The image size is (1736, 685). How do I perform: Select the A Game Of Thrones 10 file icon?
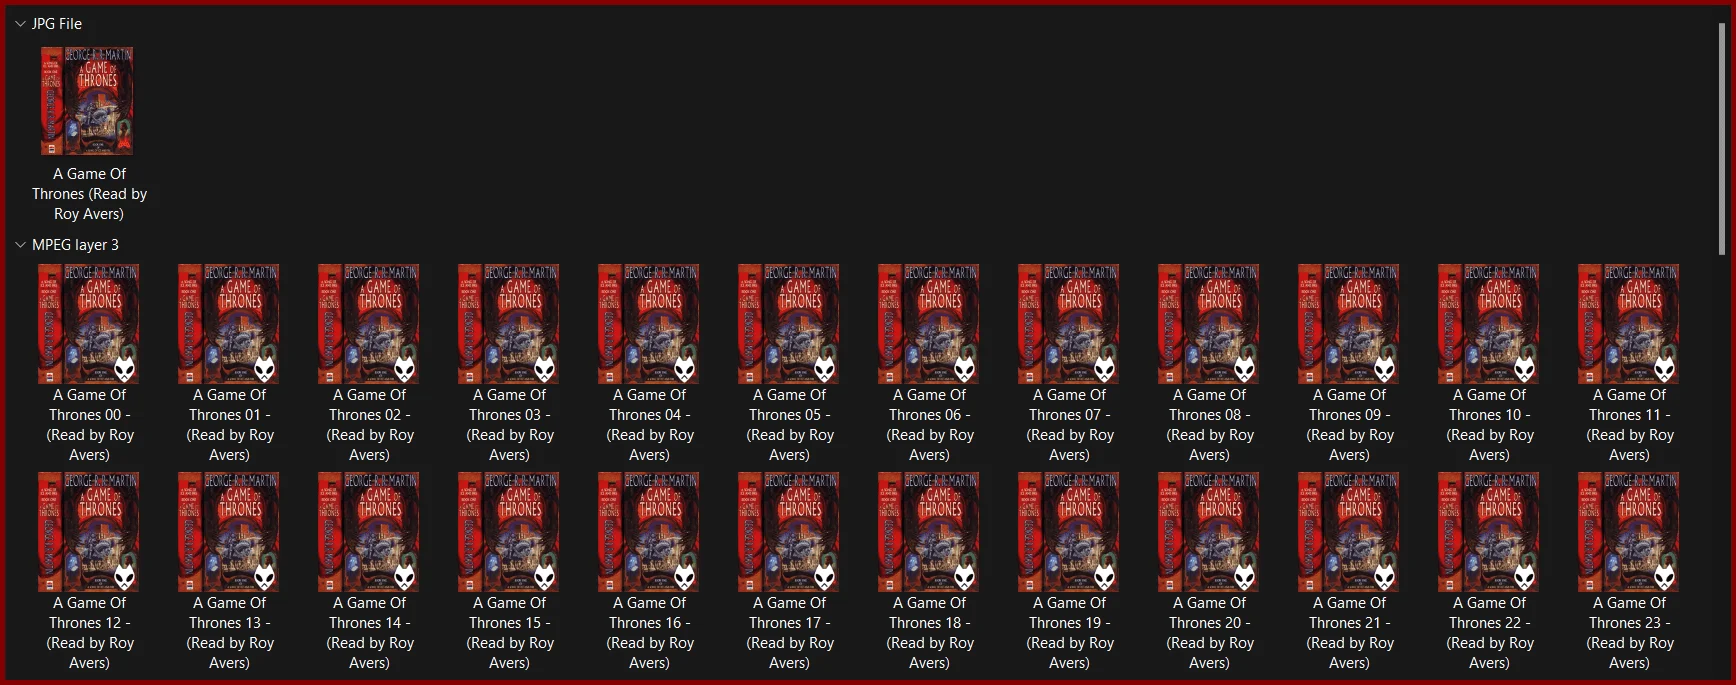pos(1489,324)
